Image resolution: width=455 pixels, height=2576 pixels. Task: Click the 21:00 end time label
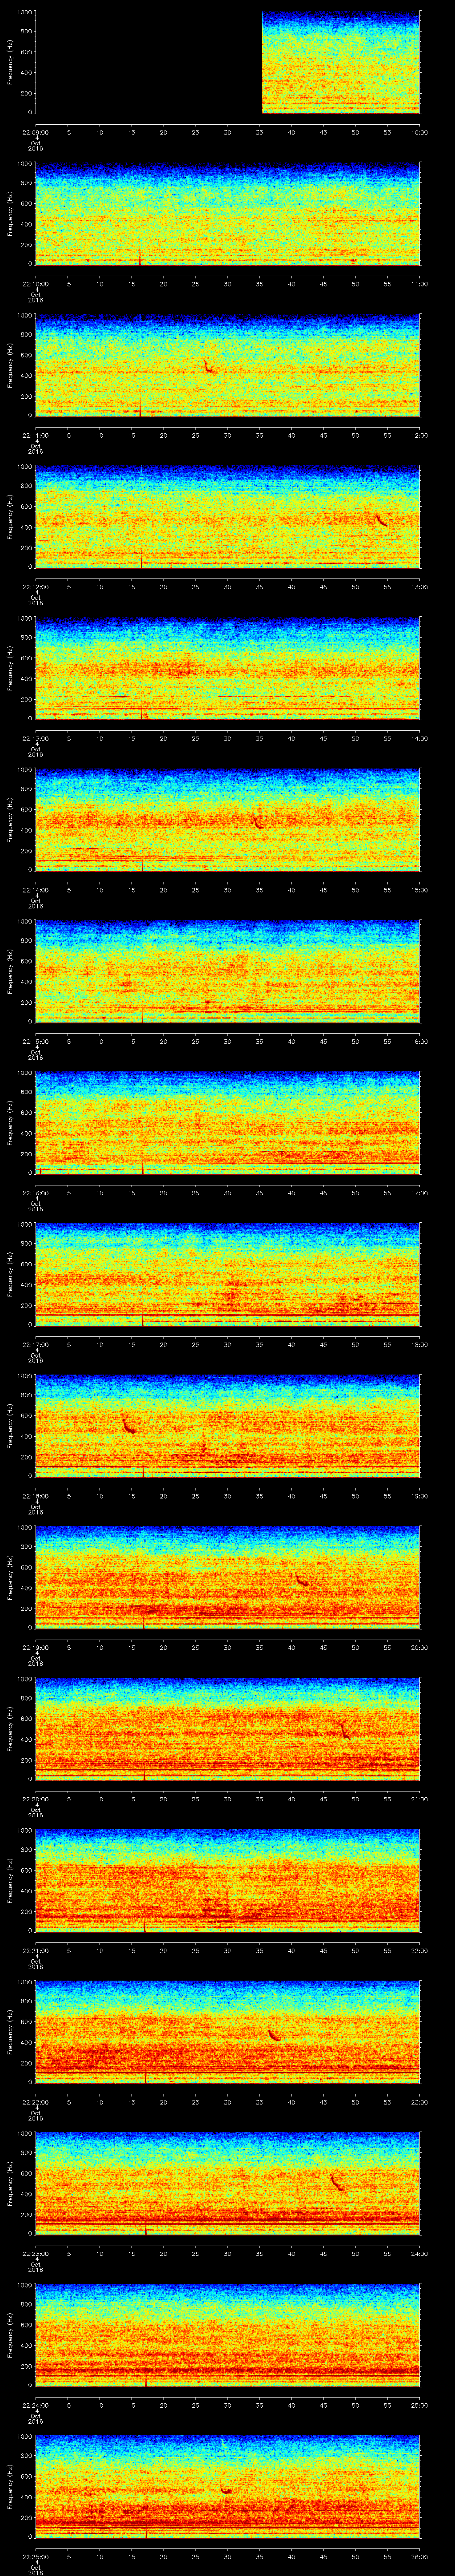point(420,1799)
